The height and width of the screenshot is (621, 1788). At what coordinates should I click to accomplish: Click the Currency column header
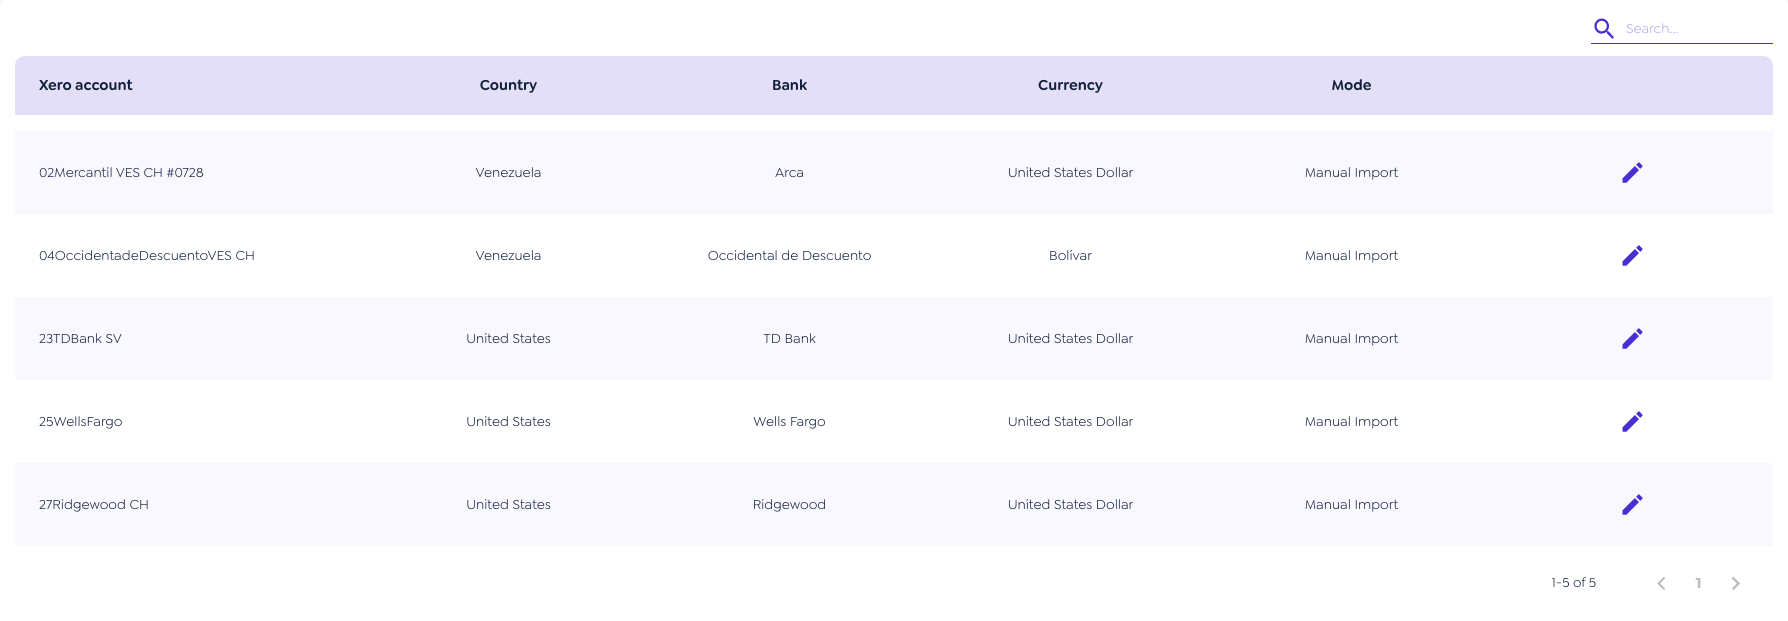point(1070,85)
